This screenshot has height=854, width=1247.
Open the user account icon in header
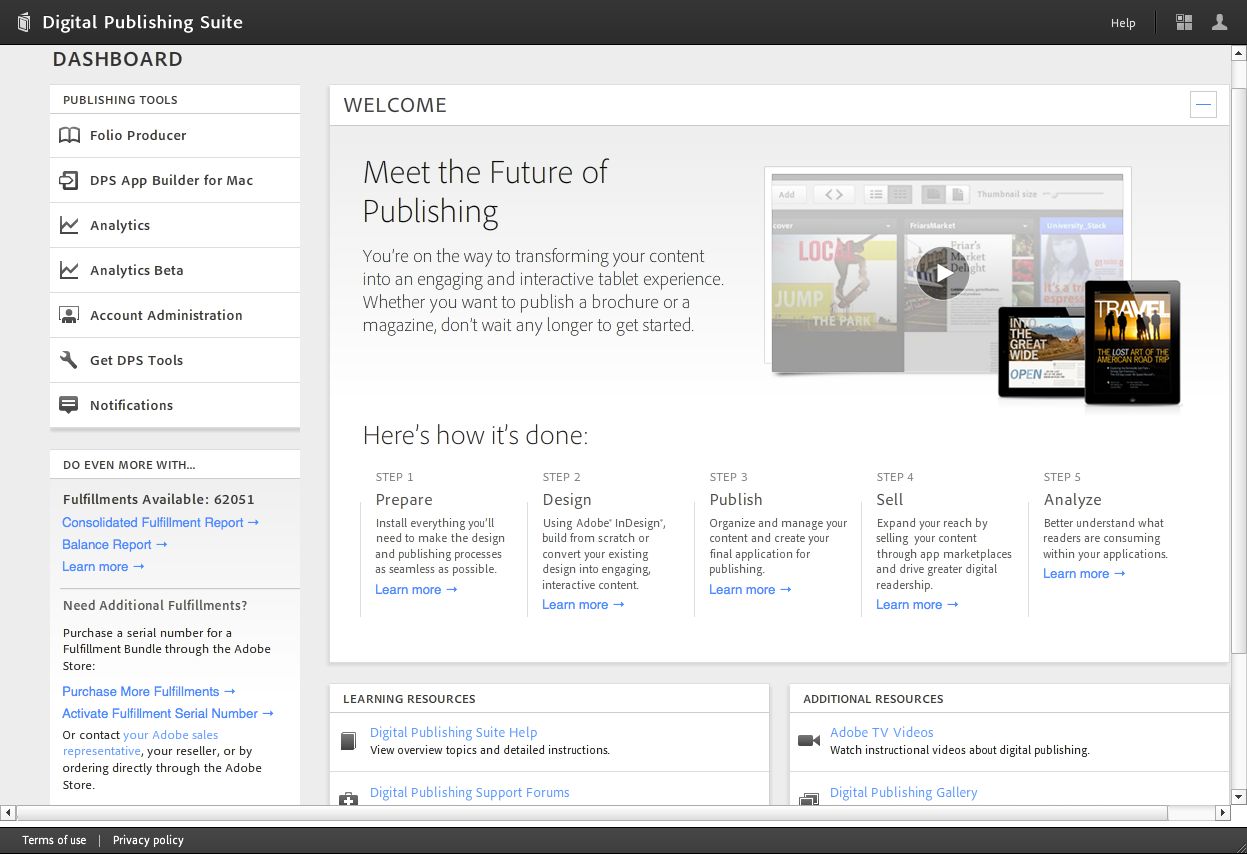tap(1219, 22)
